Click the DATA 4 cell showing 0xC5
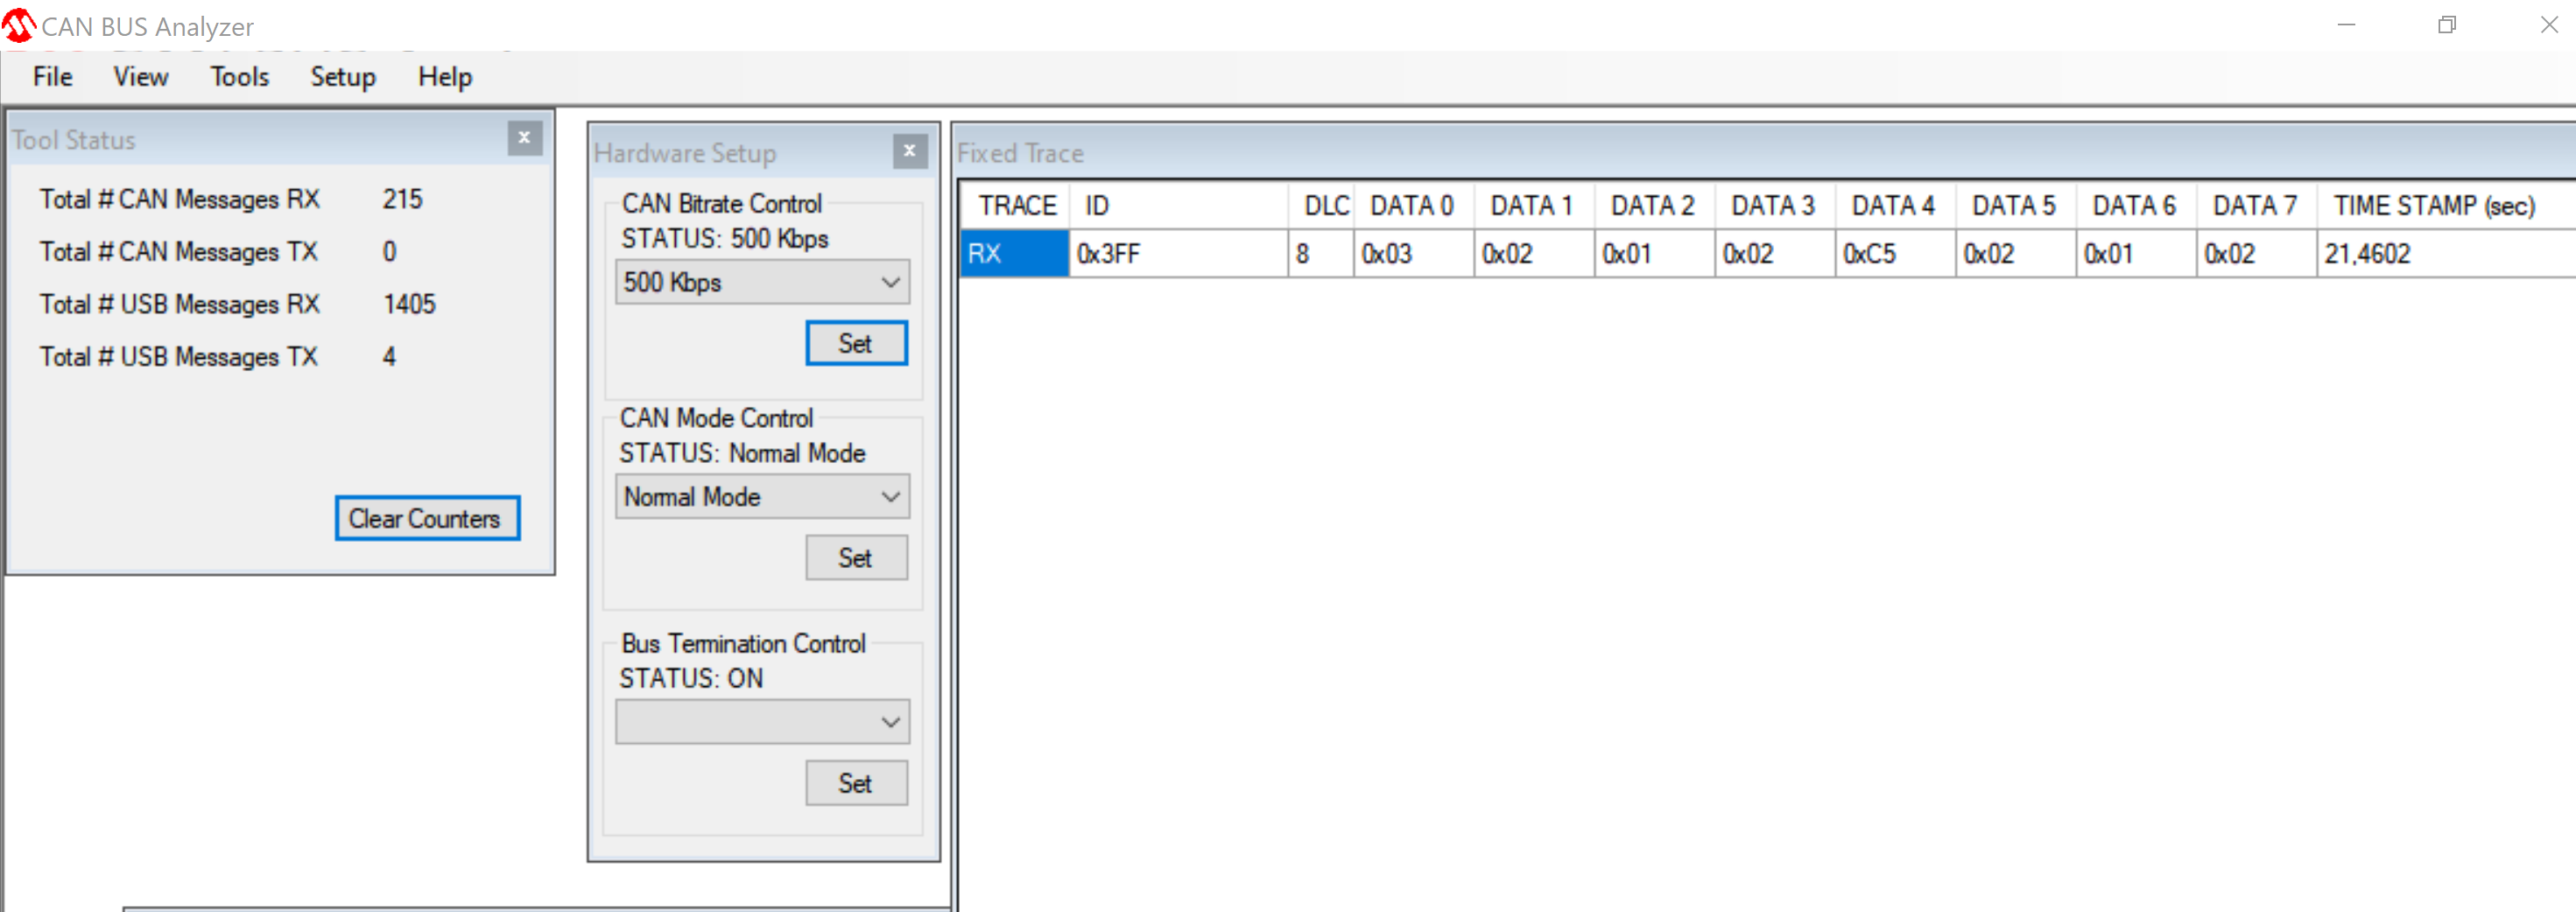 click(x=1893, y=253)
